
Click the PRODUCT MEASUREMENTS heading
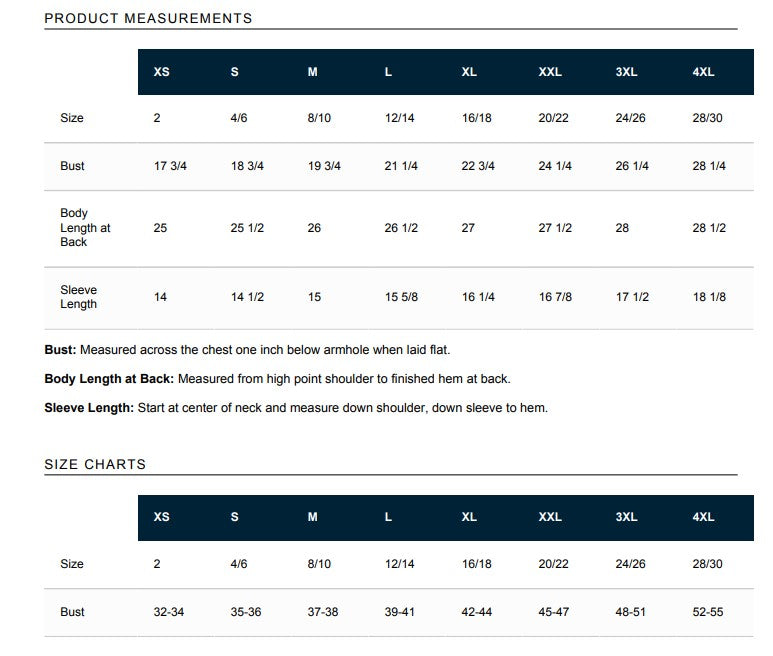[148, 19]
